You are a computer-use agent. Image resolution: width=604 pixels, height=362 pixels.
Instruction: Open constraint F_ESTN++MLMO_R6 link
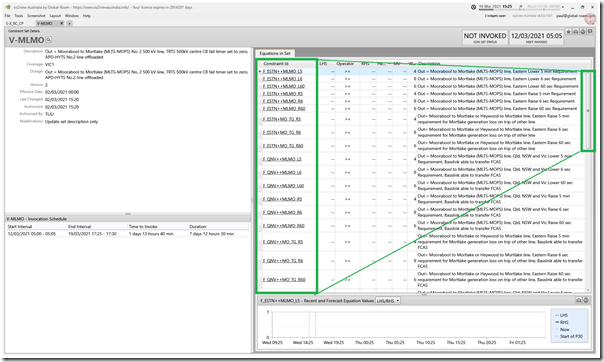tap(283, 101)
